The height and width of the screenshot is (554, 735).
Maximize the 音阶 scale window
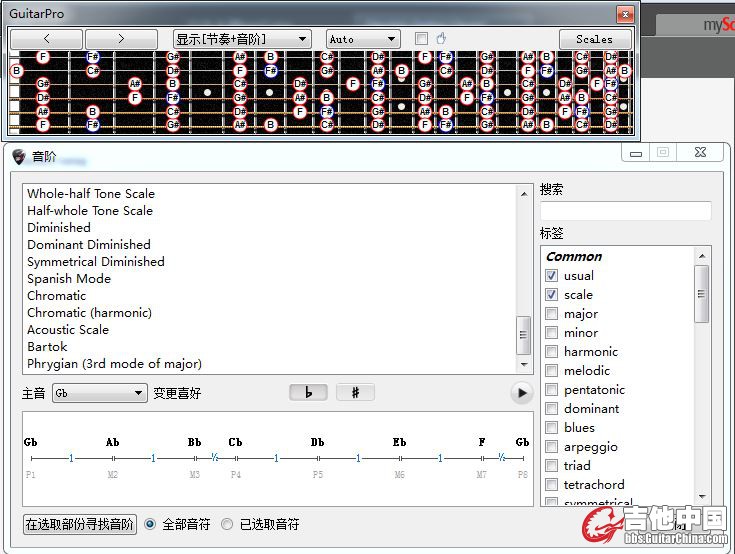tap(663, 152)
